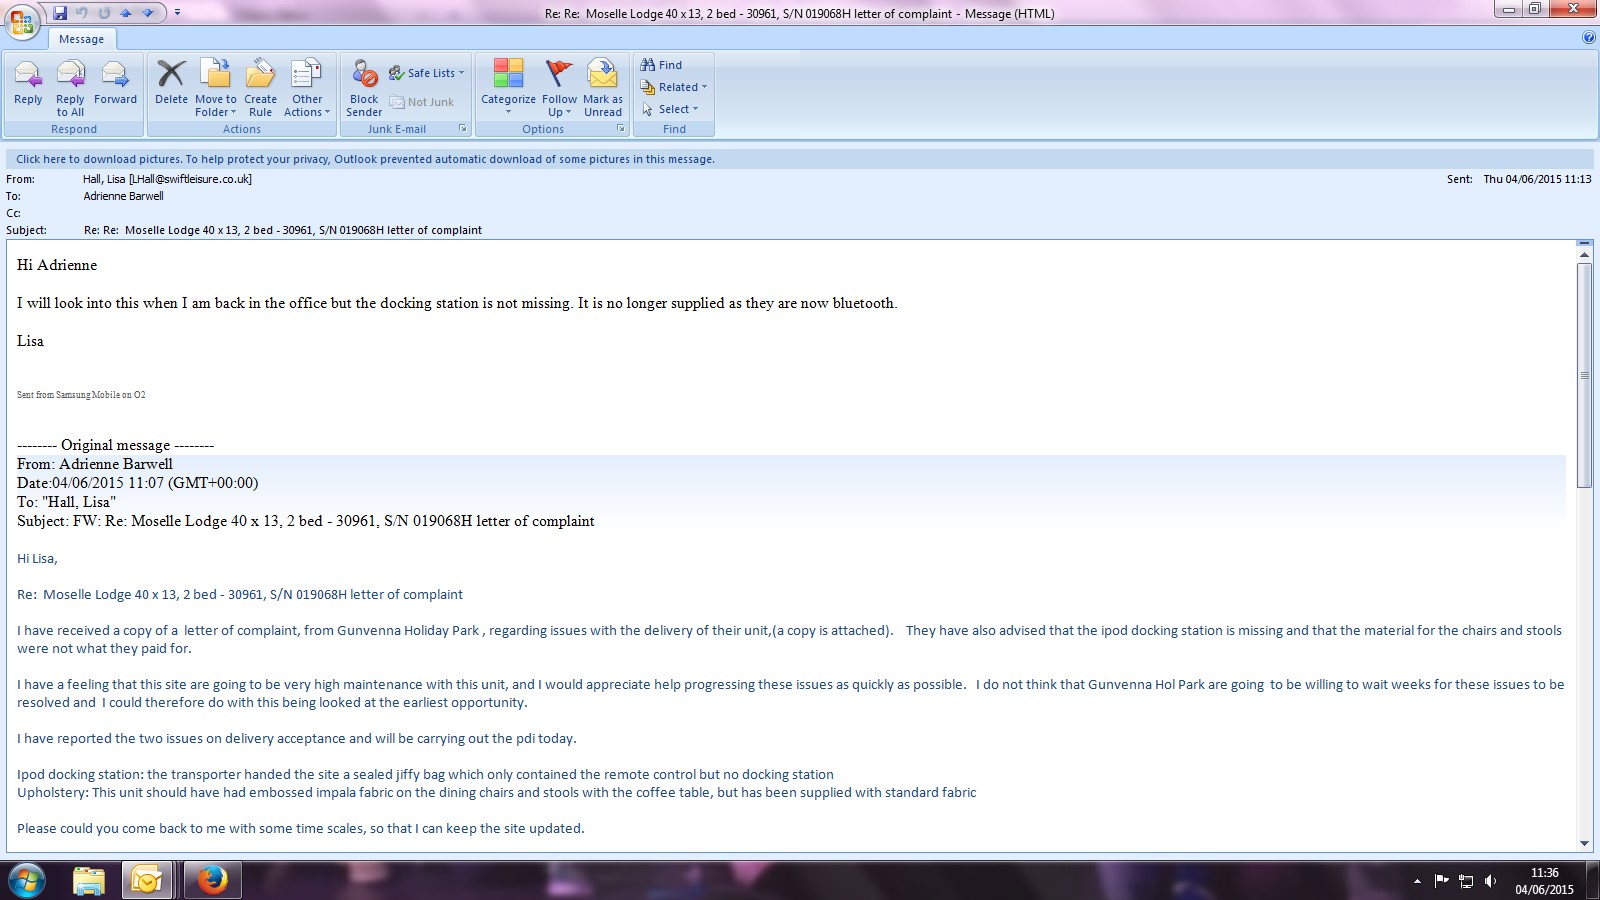Click scrollbar down arrow in message body

(x=1584, y=843)
